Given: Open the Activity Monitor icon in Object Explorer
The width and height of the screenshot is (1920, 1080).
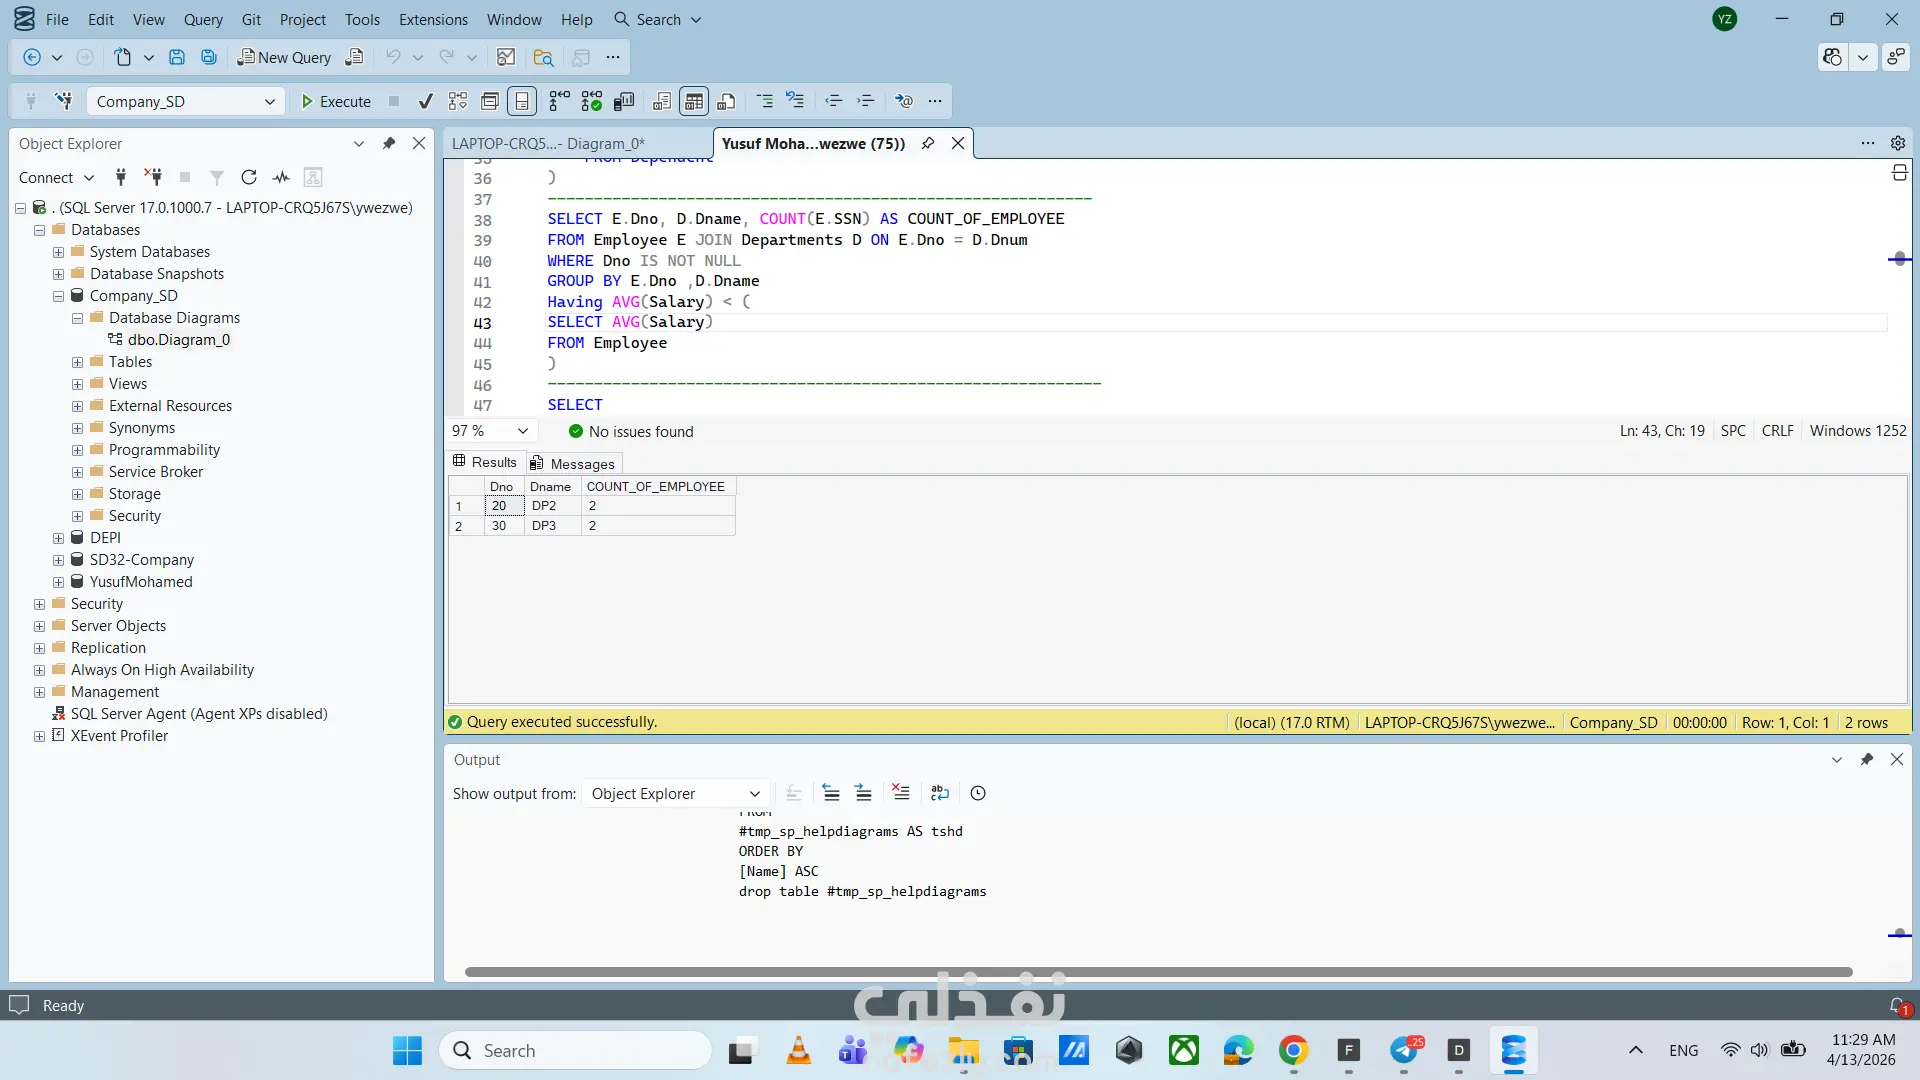Looking at the screenshot, I should click(x=281, y=177).
